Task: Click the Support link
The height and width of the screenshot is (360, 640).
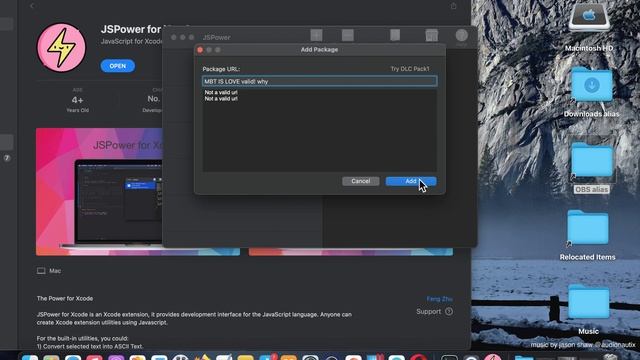Action: [x=429, y=311]
